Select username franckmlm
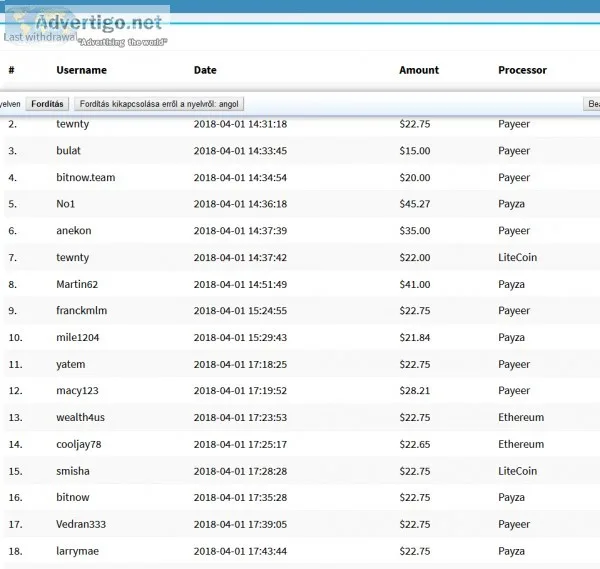The image size is (600, 569). click(x=82, y=310)
